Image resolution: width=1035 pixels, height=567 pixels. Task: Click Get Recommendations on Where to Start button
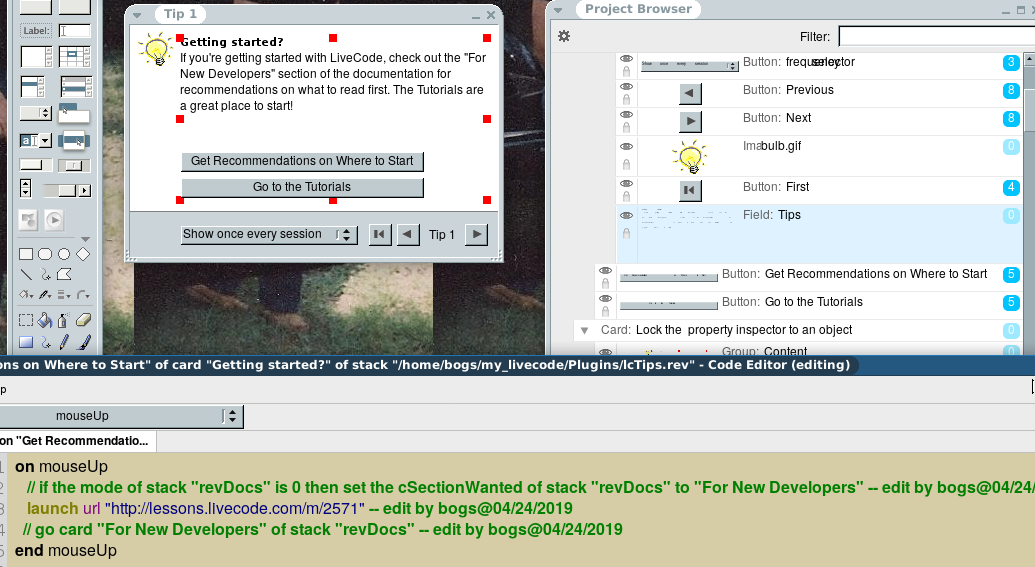(302, 161)
